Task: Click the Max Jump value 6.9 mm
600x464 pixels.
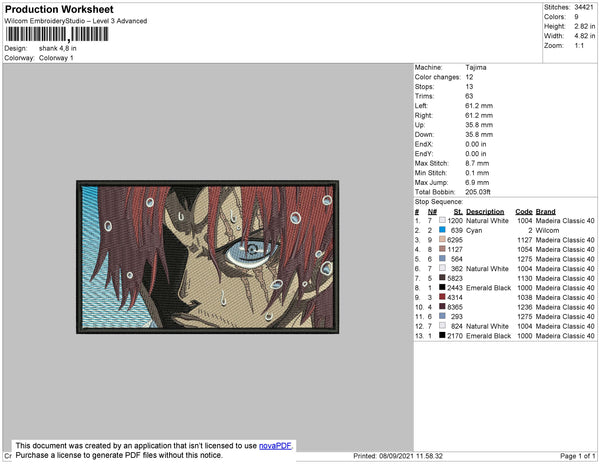Action: 477,182
